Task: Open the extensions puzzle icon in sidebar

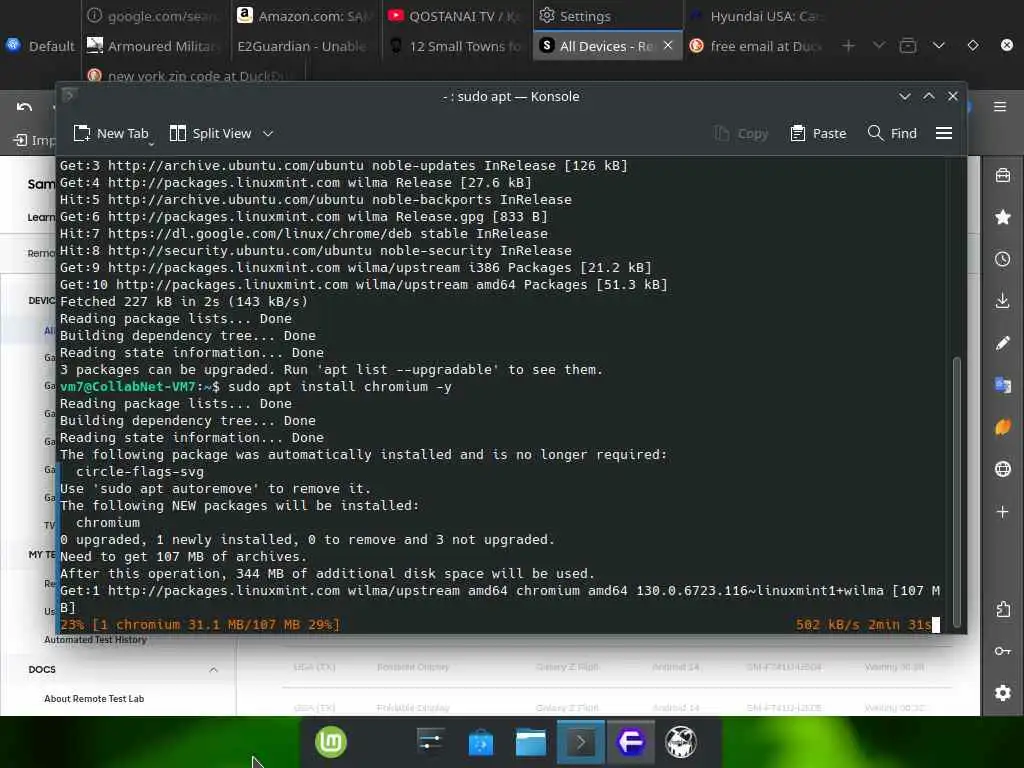Action: pos(1003,609)
